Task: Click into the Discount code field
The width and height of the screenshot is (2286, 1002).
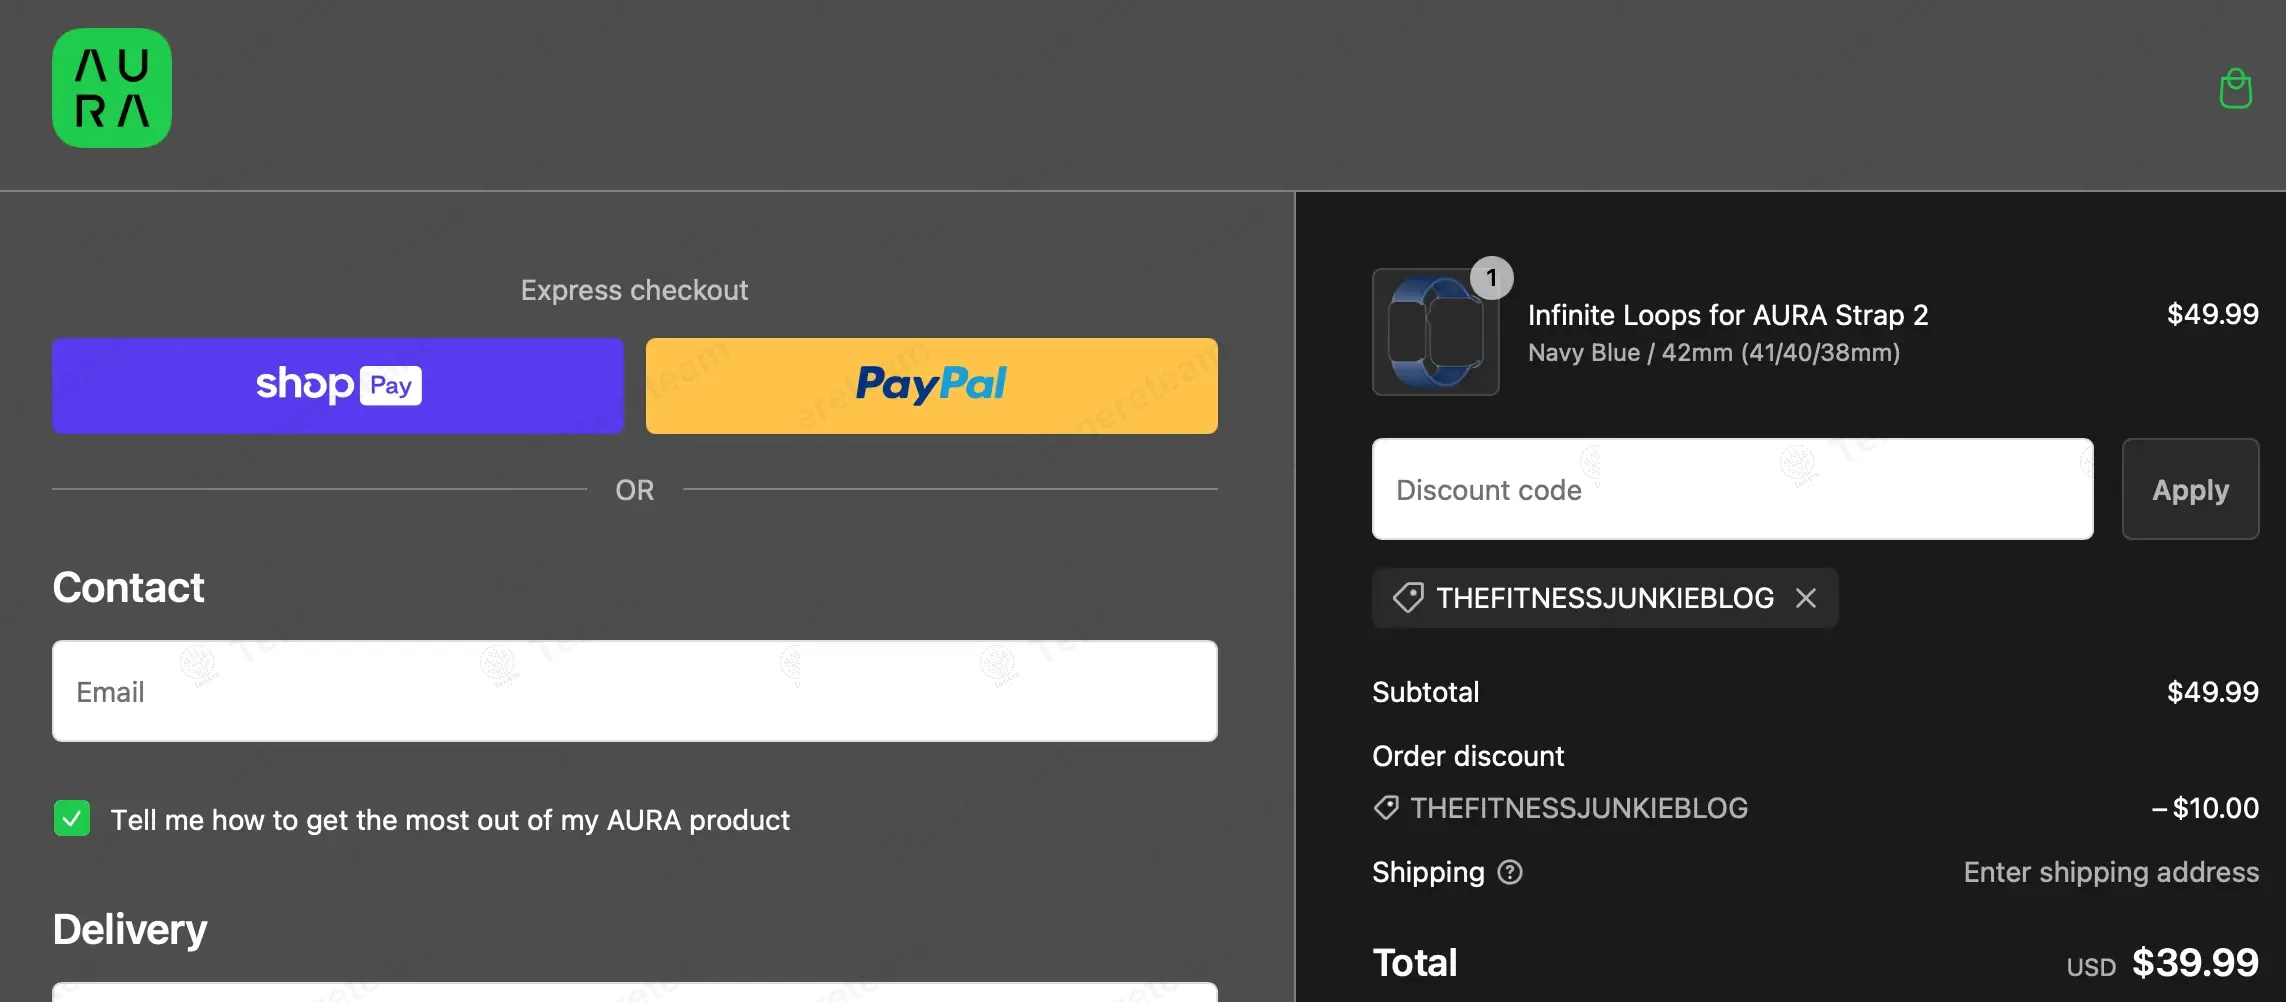Action: (1732, 490)
